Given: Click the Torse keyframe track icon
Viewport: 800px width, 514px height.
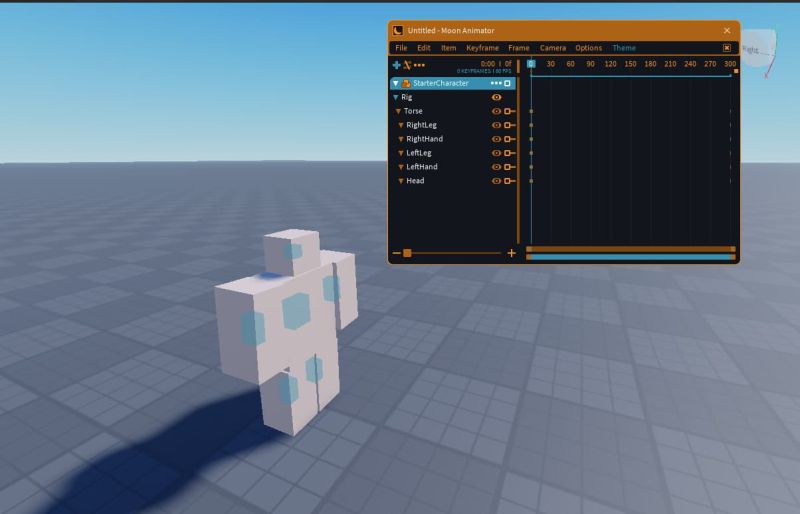Looking at the screenshot, I should tap(509, 111).
